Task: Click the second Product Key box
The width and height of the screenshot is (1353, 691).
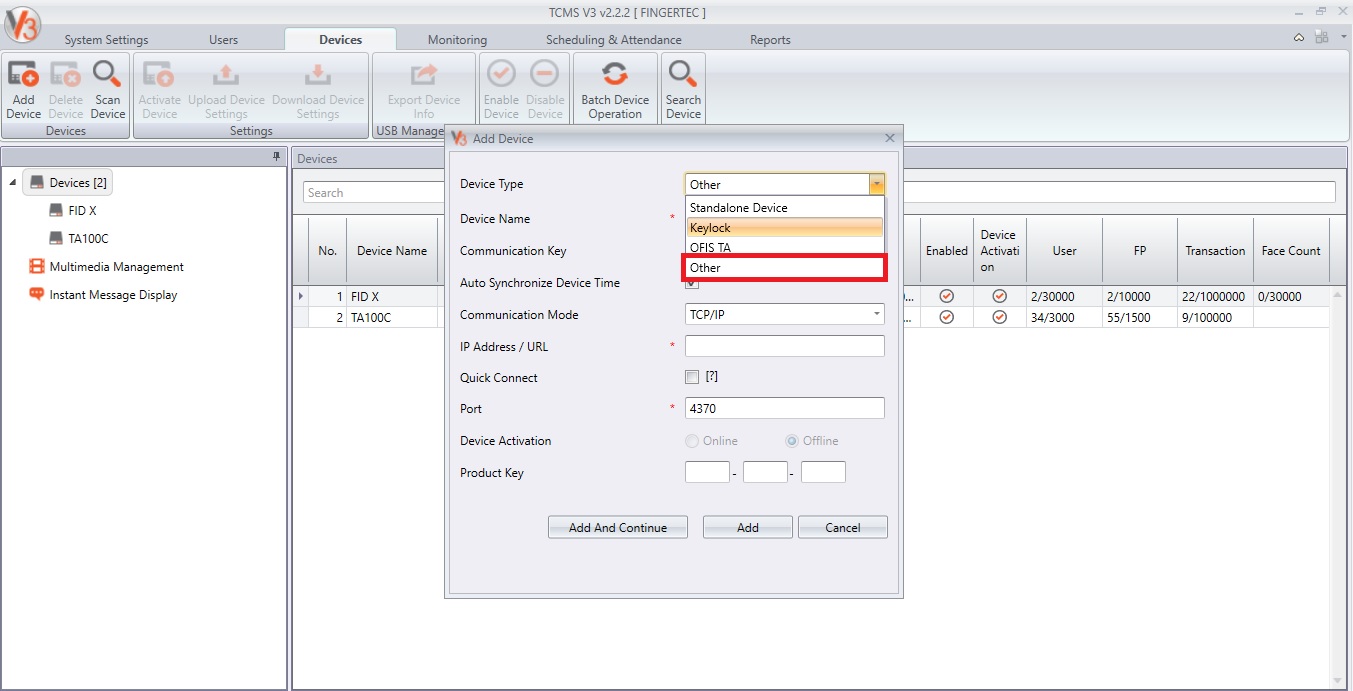Action: 765,472
